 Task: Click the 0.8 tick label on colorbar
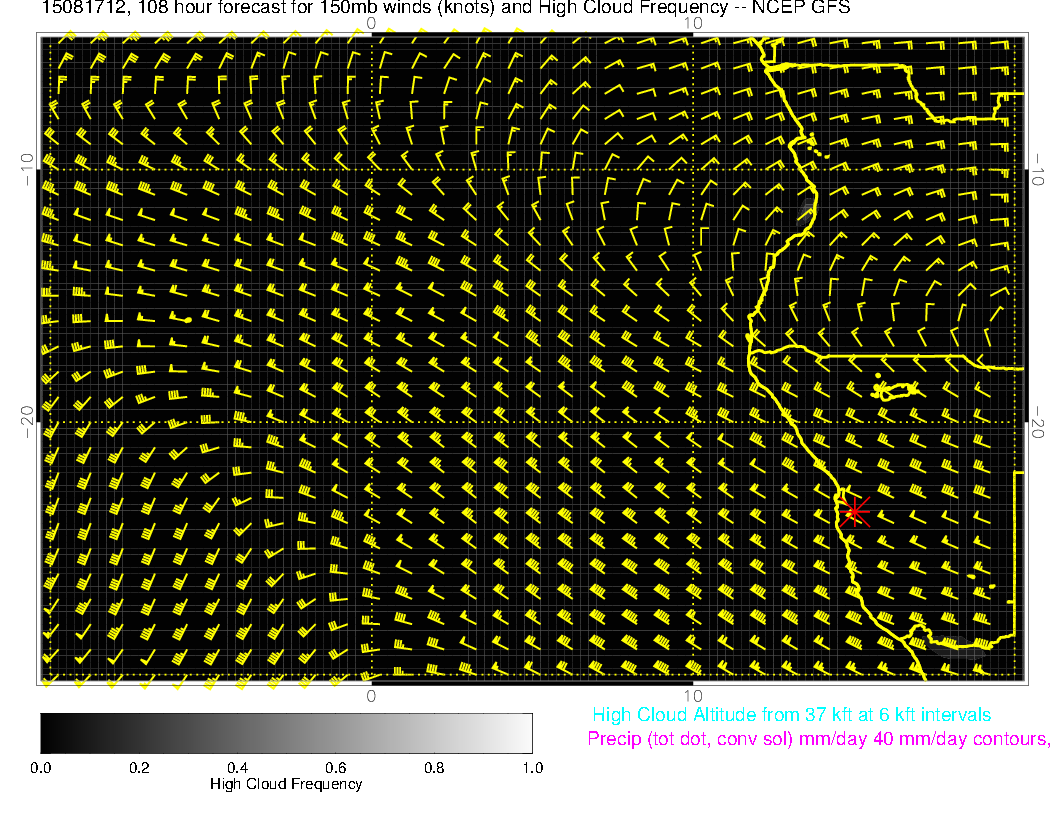[434, 768]
